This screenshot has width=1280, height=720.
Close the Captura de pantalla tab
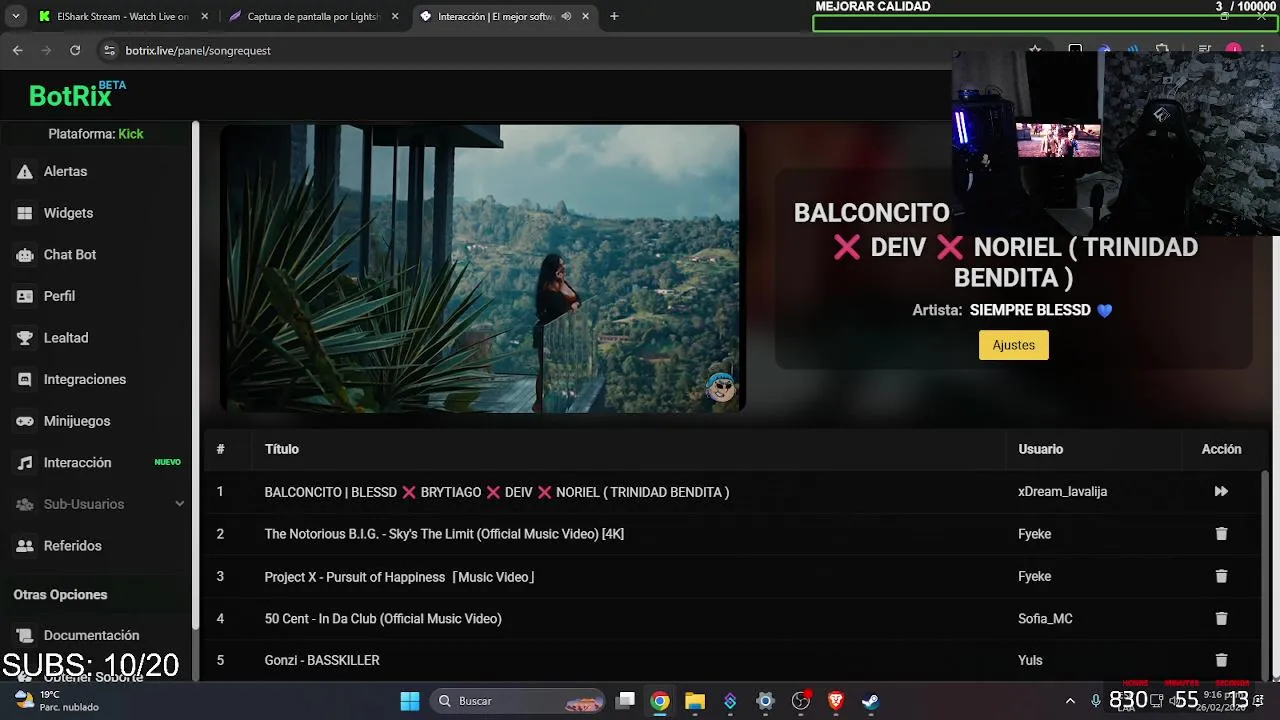tap(395, 16)
